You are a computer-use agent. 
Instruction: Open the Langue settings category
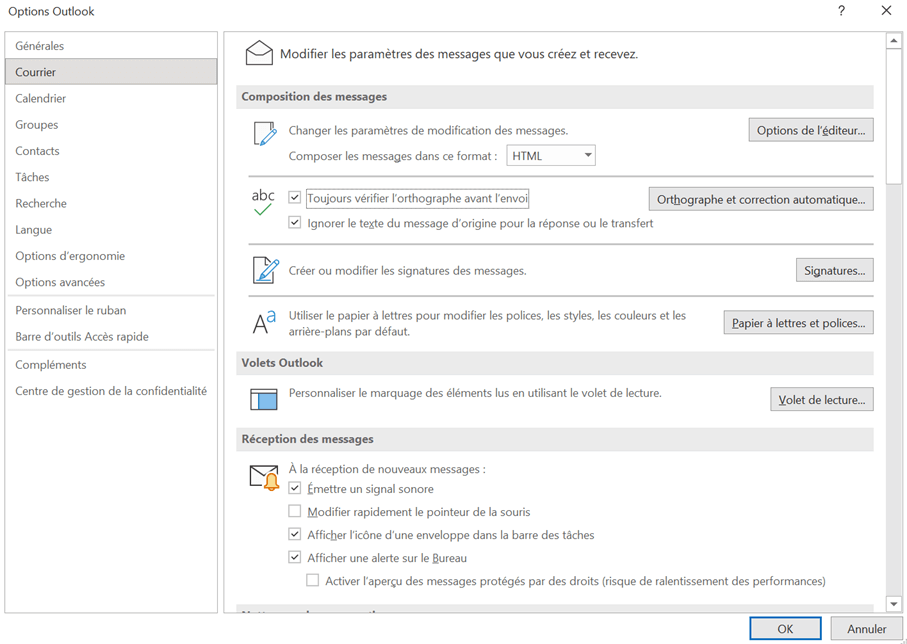[111, 230]
